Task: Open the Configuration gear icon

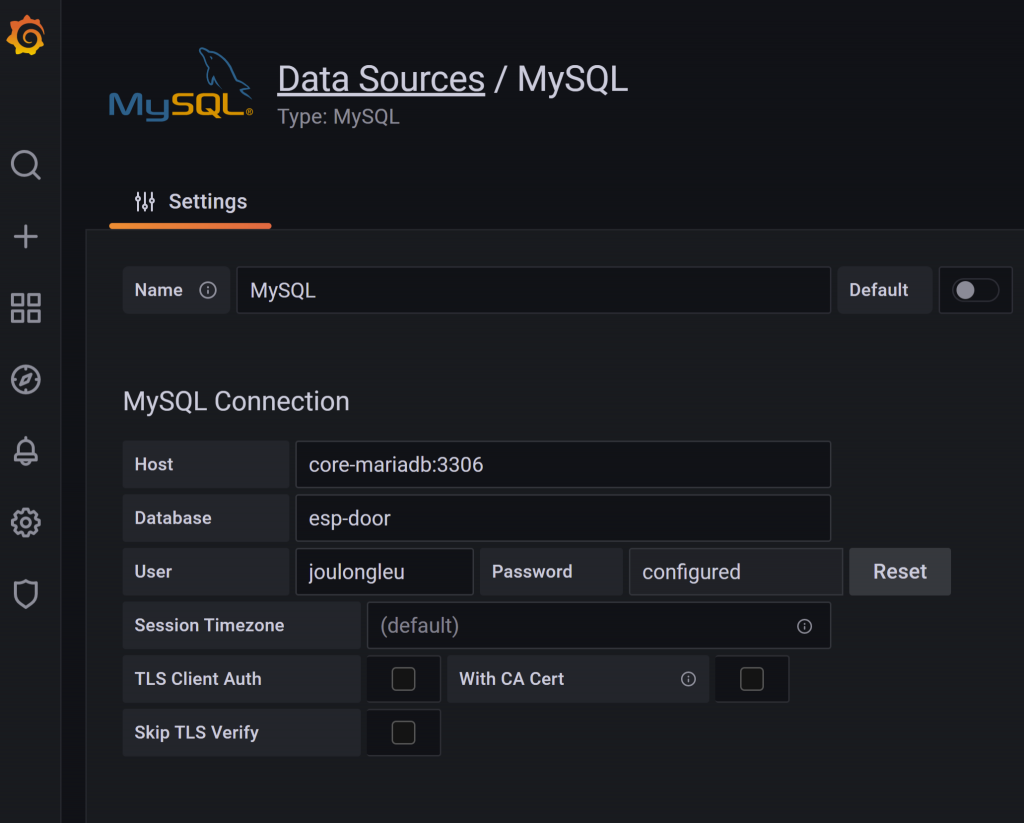Action: tap(26, 523)
